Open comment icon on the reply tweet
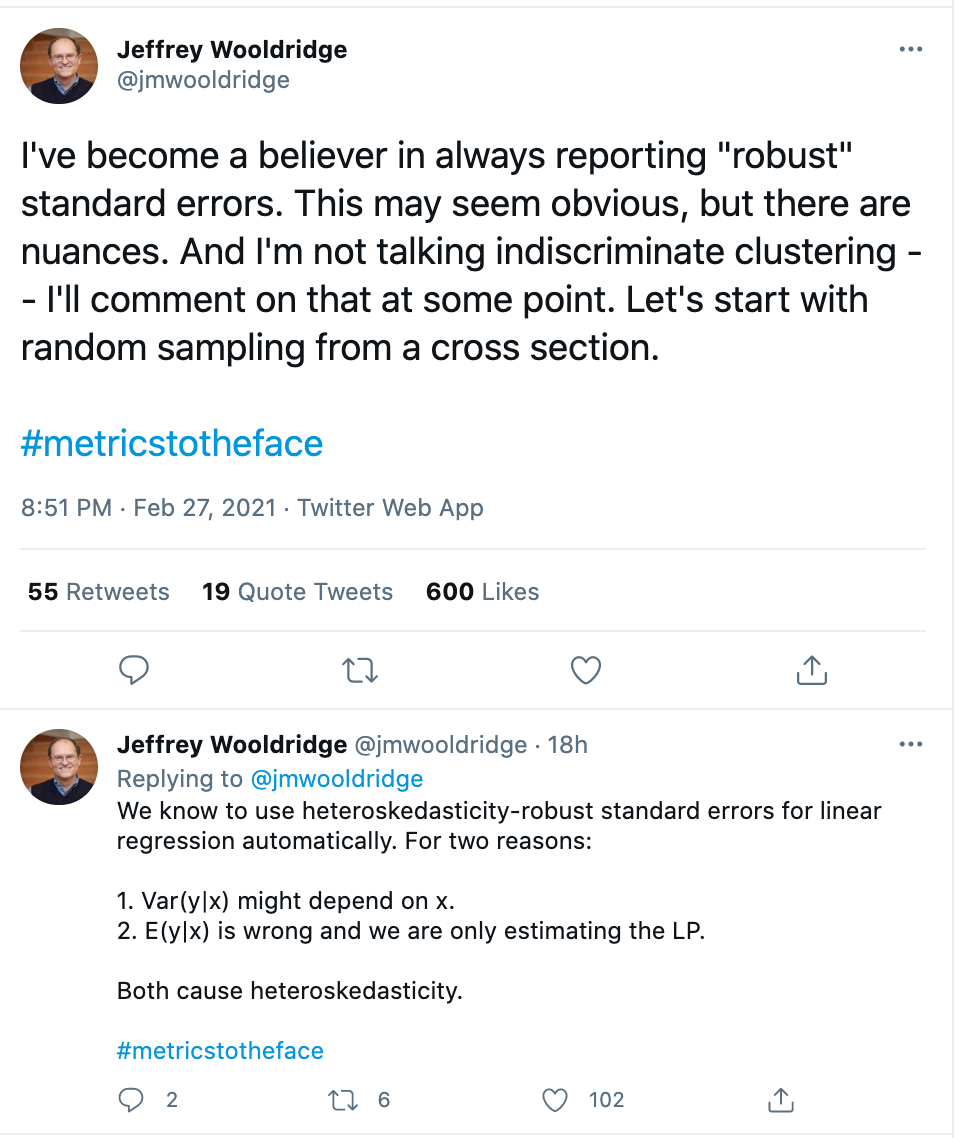Screen dimensions: 958x1138 tap(131, 1100)
